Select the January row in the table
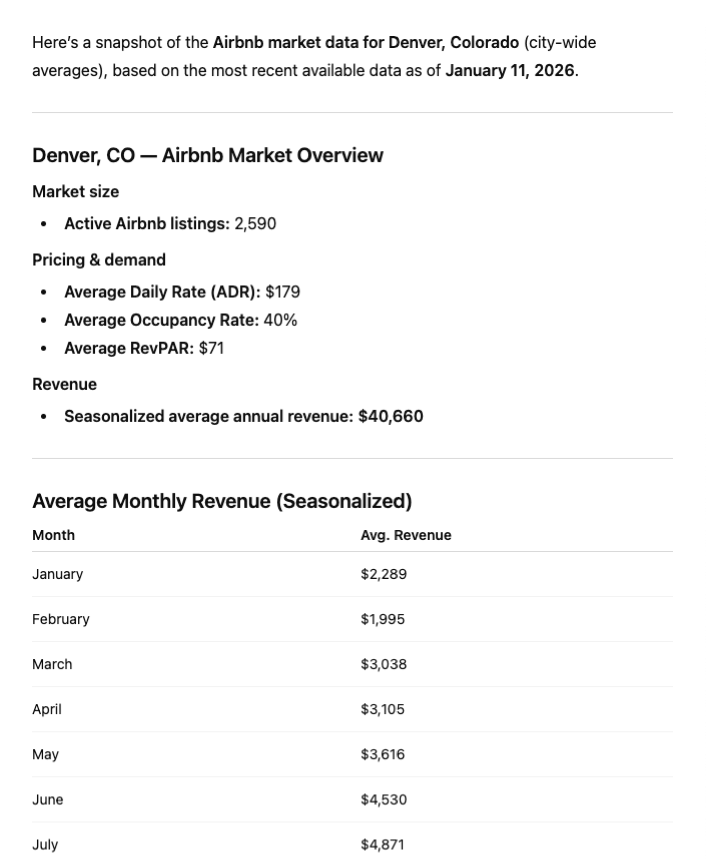This screenshot has height=860, width=706. pyautogui.click(x=57, y=574)
